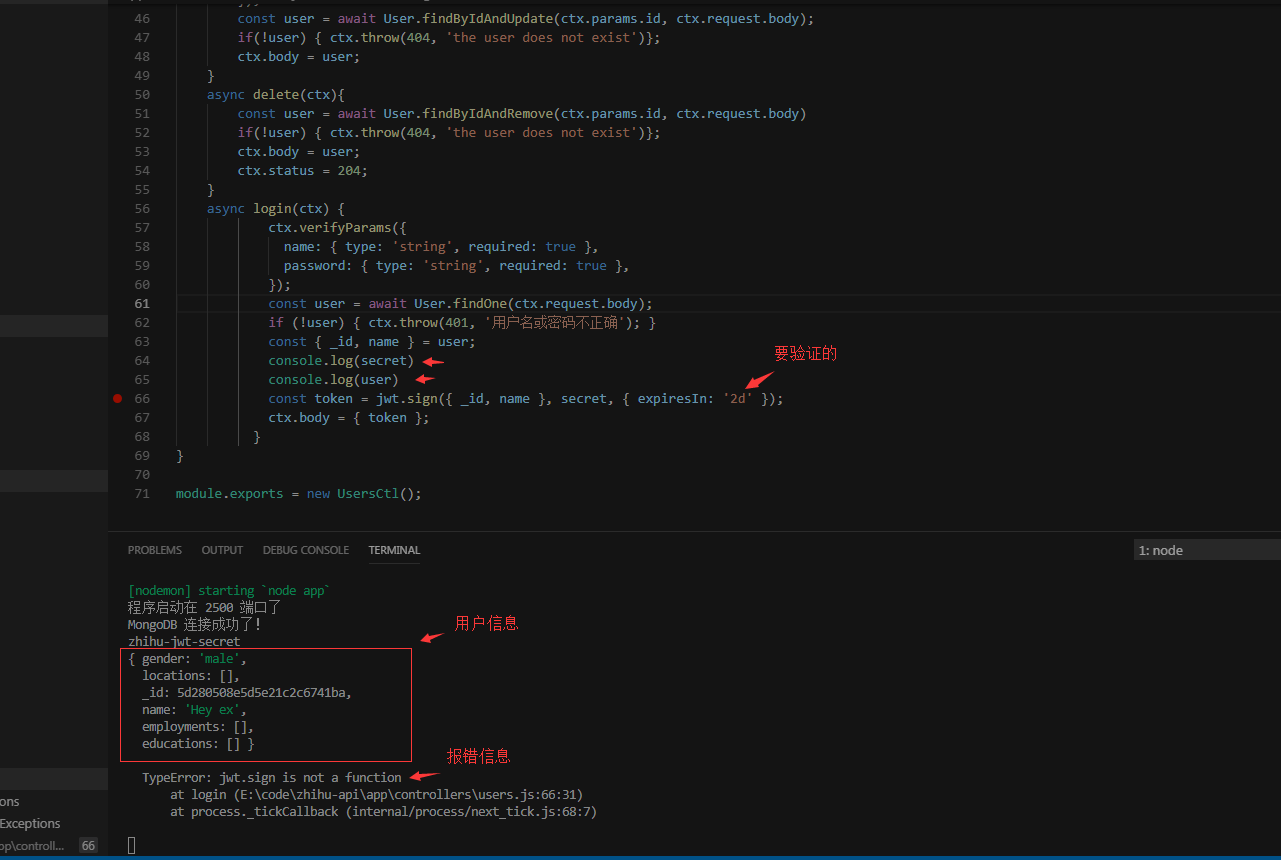The image size is (1281, 860).
Task: Click the '程序启动在 2500 端口了' terminal line
Action: click(x=205, y=608)
